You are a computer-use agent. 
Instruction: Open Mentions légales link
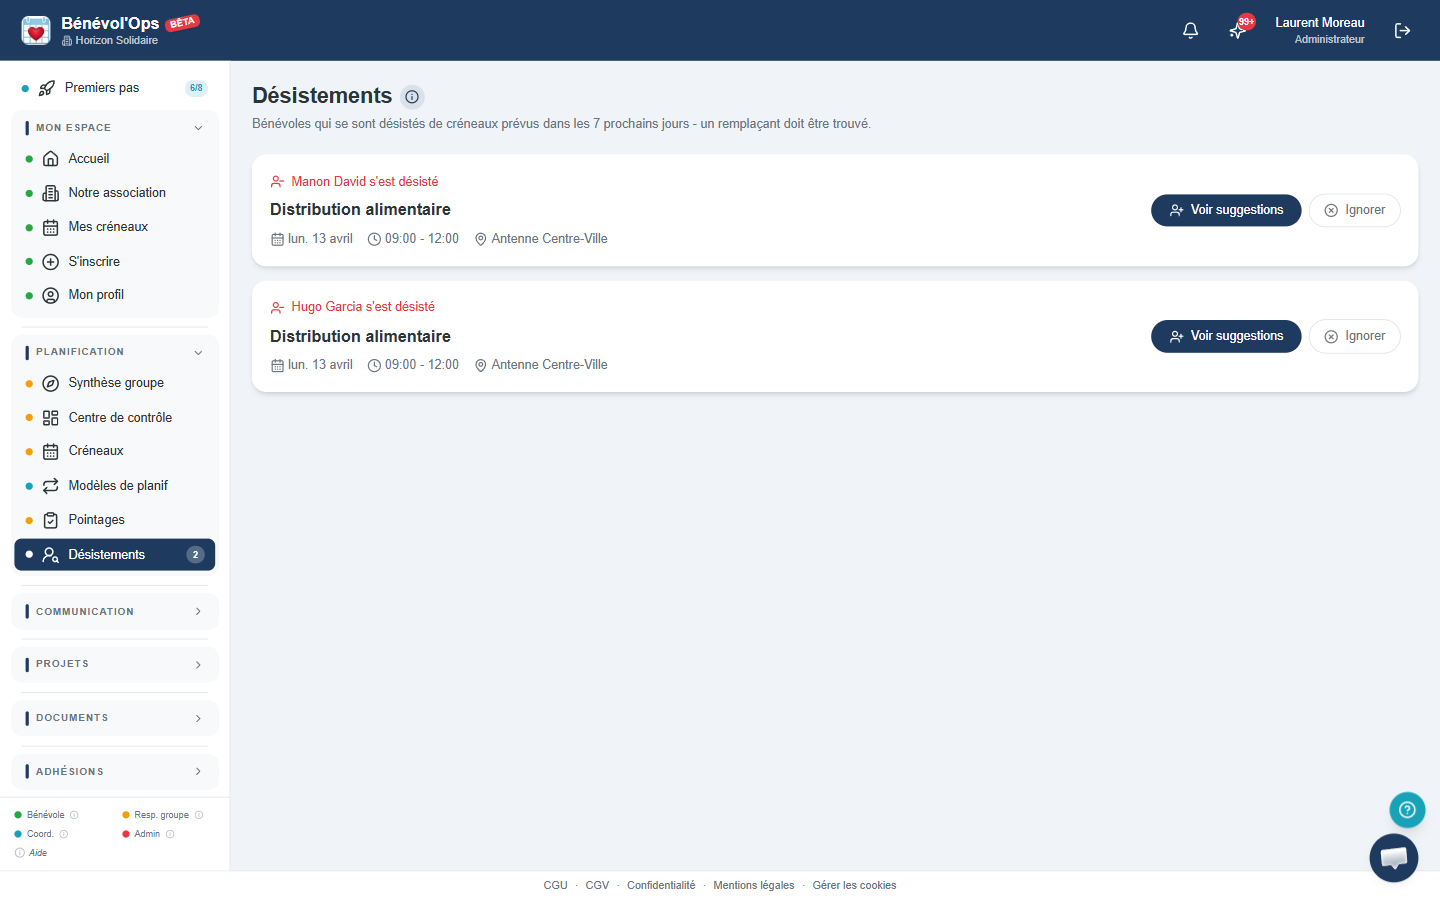click(x=754, y=886)
